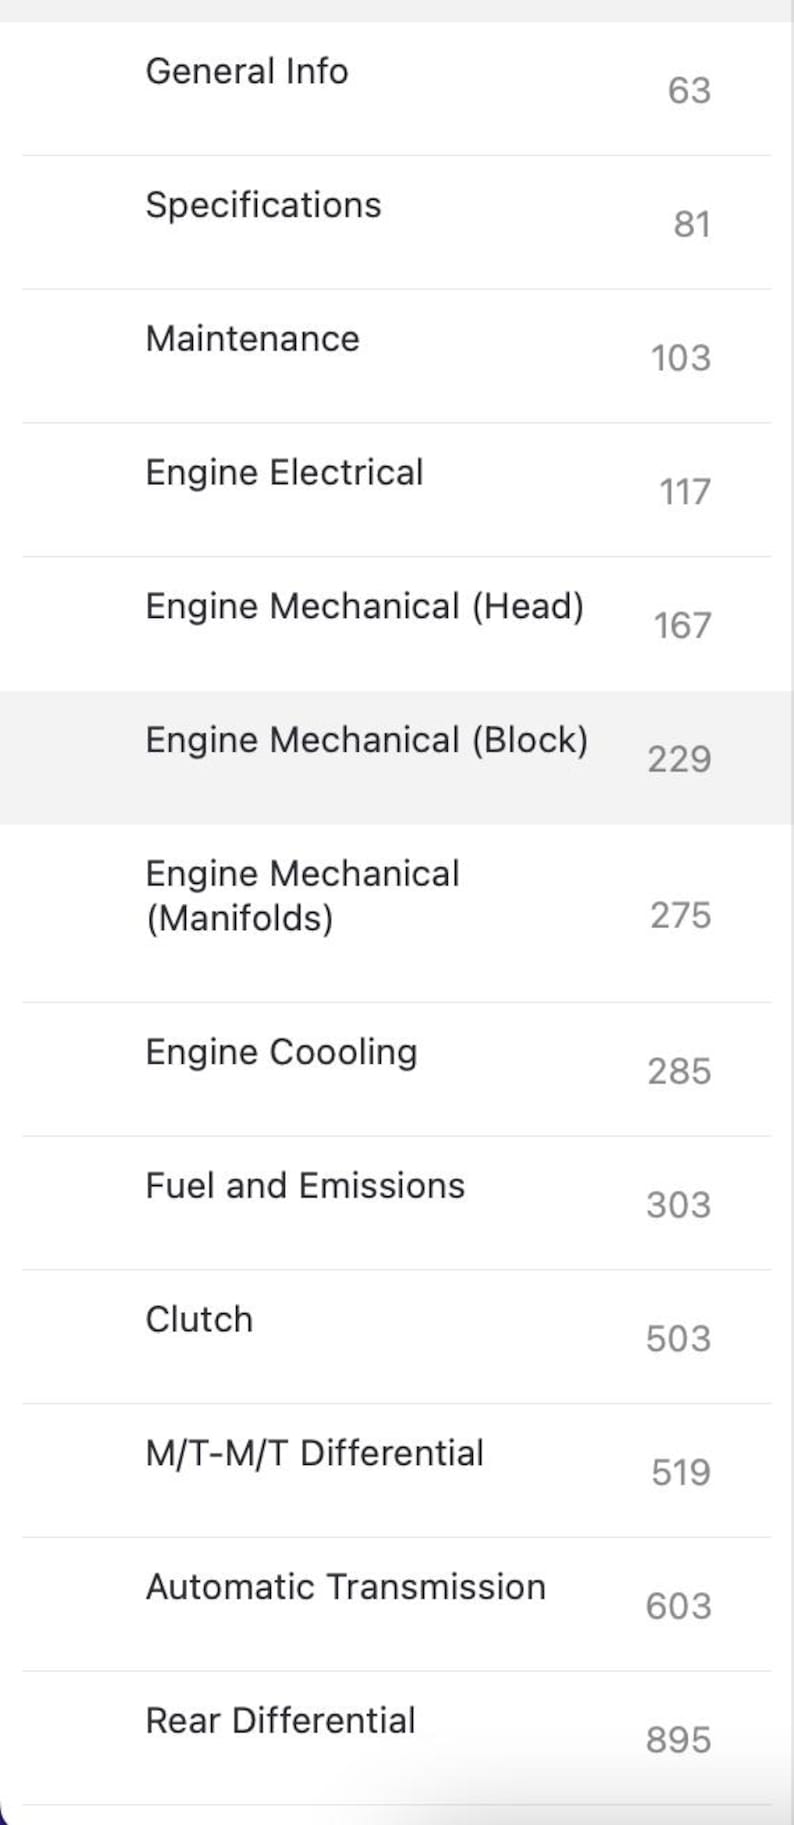794x1825 pixels.
Task: Click page number 63
Action: click(689, 91)
